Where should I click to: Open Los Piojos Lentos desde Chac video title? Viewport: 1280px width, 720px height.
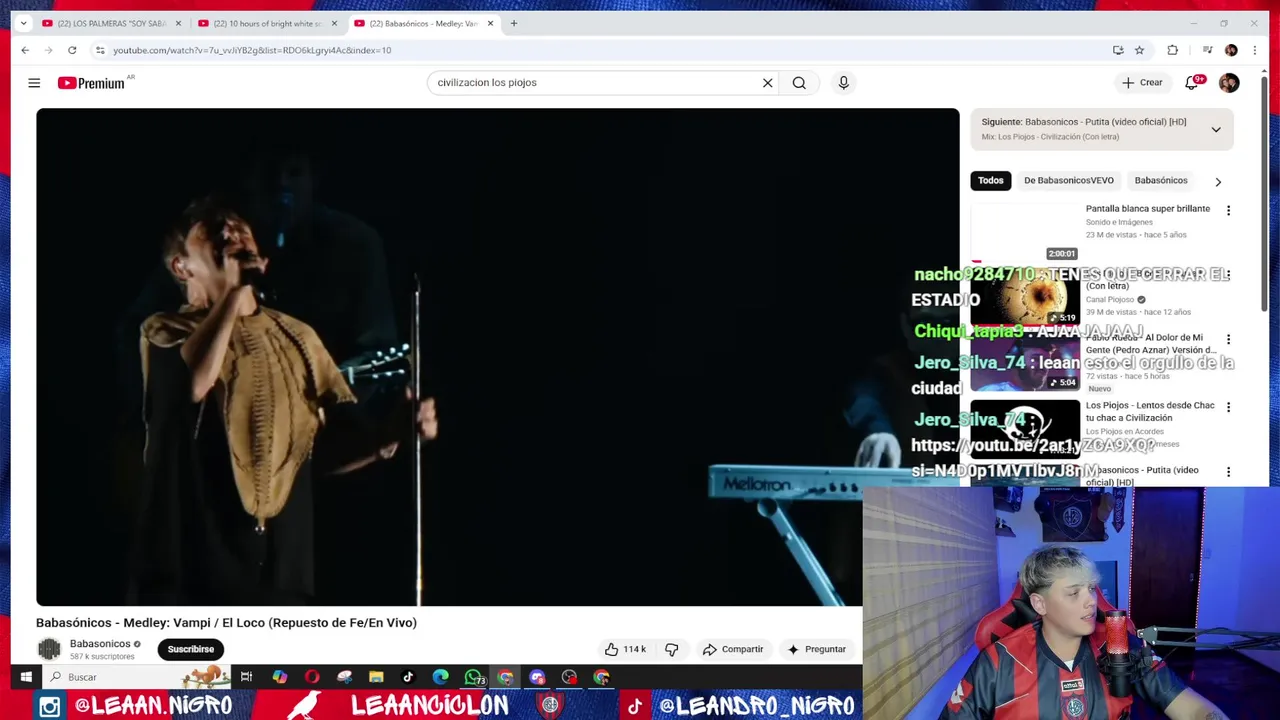[x=1150, y=412]
